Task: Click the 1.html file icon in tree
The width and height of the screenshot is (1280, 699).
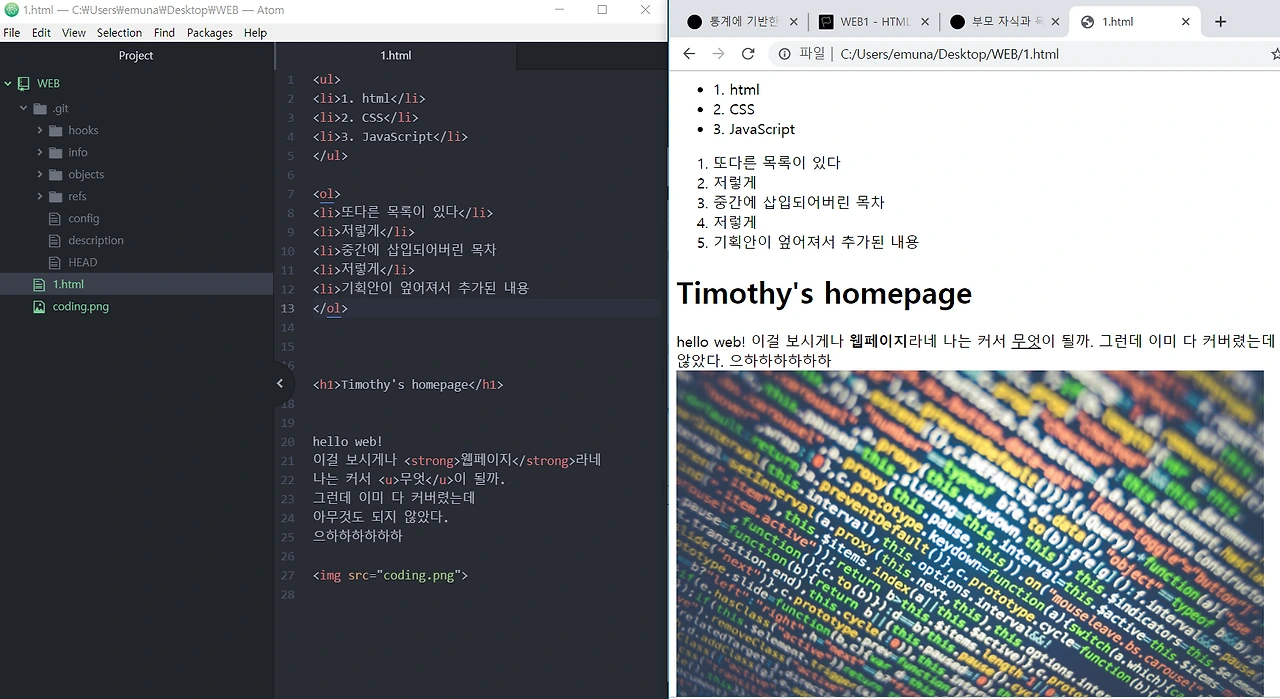Action: coord(39,285)
